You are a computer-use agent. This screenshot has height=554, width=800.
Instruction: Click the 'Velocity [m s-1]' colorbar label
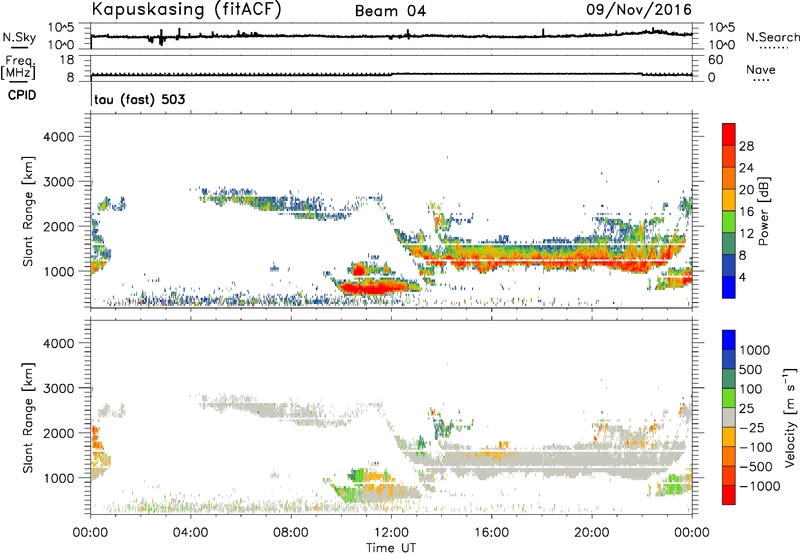(x=790, y=417)
